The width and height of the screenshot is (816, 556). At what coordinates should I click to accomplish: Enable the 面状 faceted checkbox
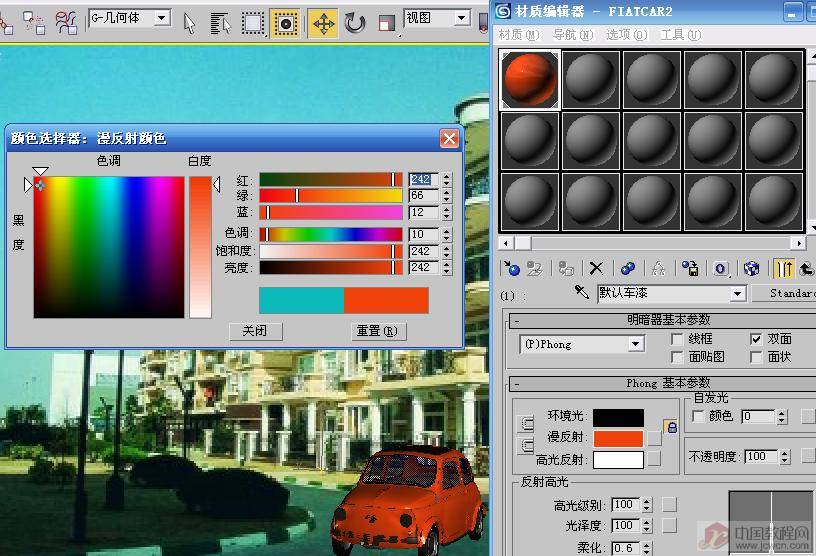[756, 357]
